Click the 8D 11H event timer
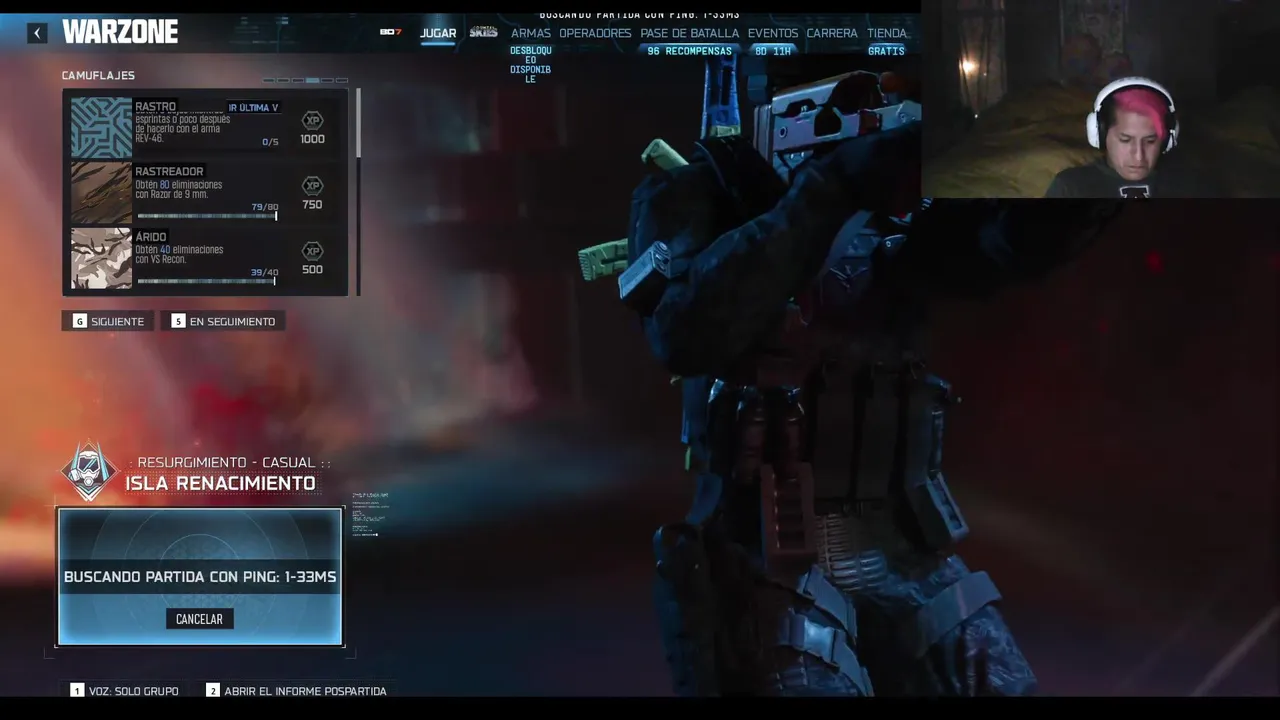 tap(773, 51)
